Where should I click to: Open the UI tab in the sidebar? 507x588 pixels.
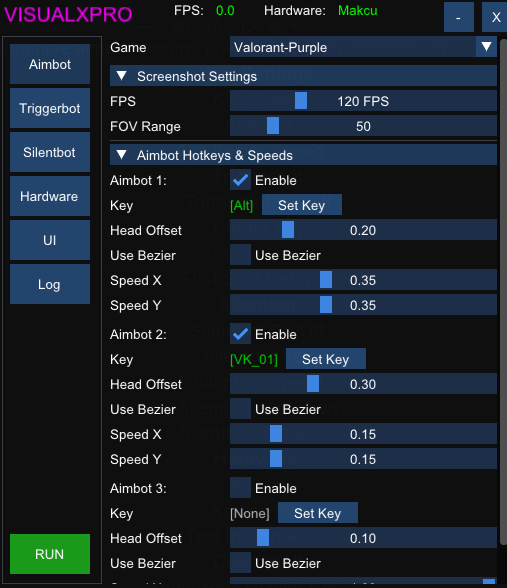50,240
